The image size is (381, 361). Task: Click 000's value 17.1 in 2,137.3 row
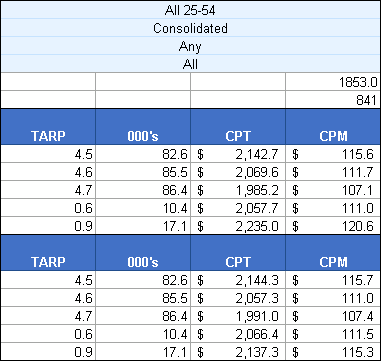[x=143, y=352]
